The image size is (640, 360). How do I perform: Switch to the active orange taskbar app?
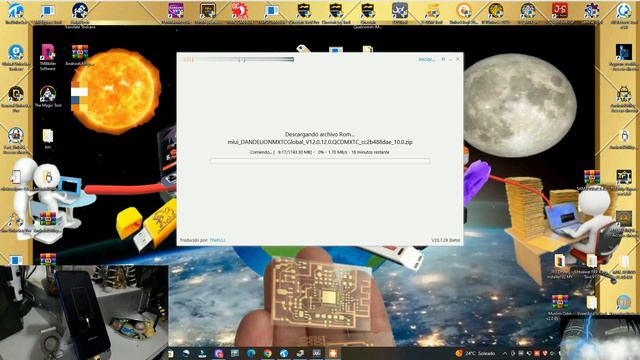pos(333,353)
